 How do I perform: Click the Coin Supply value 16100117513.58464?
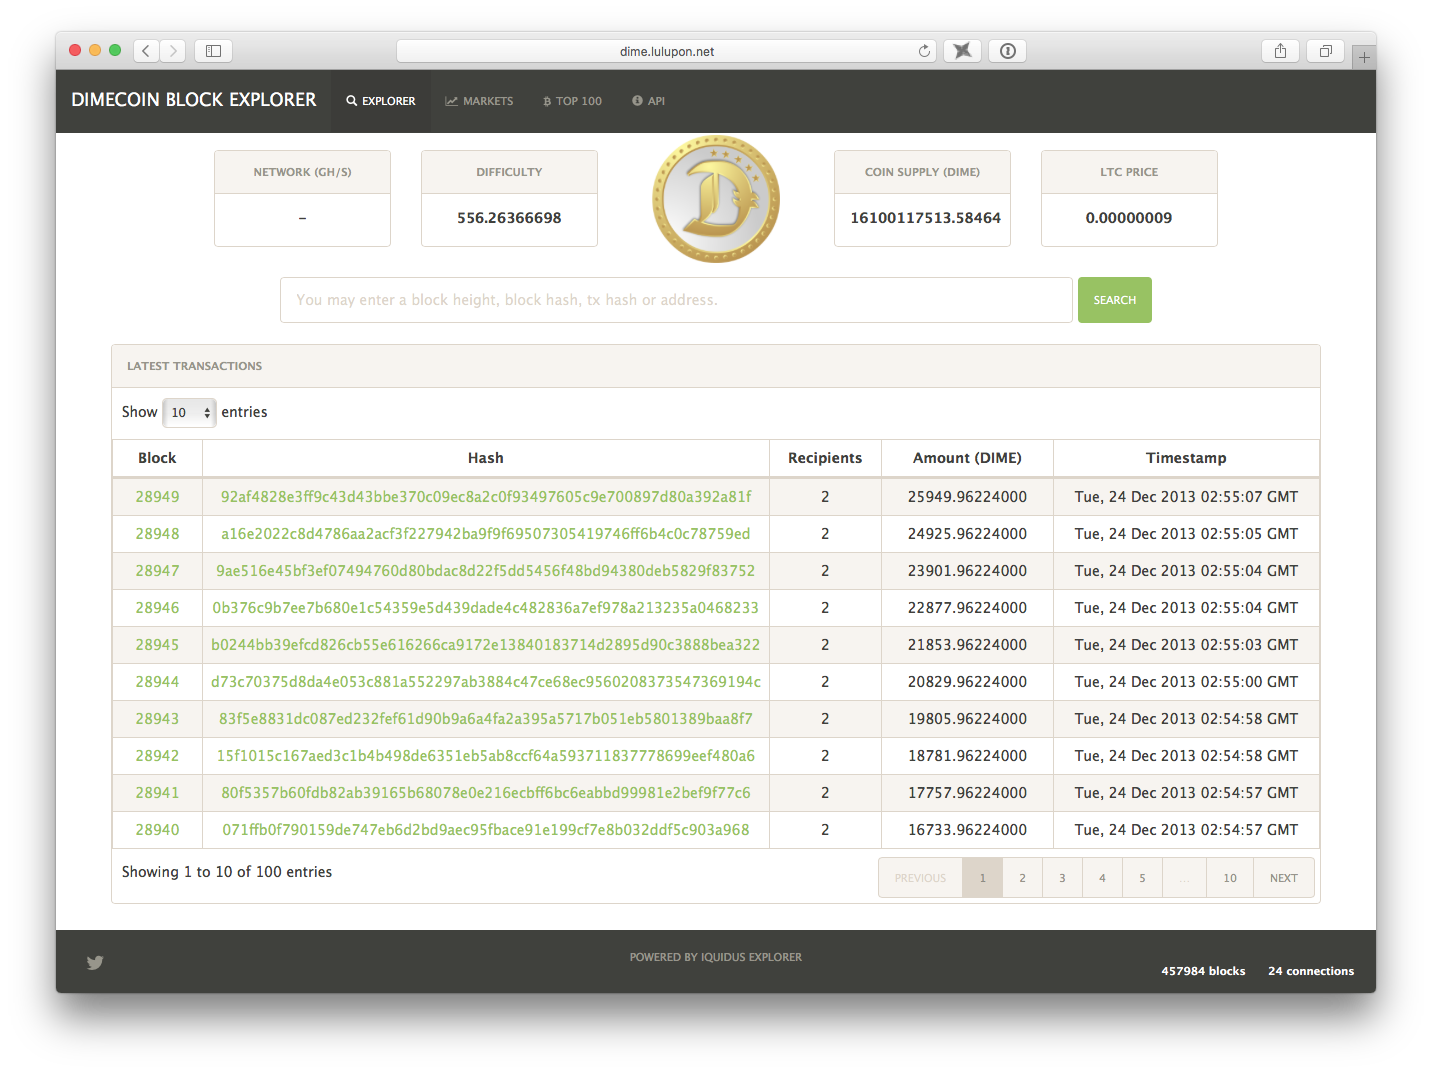[925, 218]
